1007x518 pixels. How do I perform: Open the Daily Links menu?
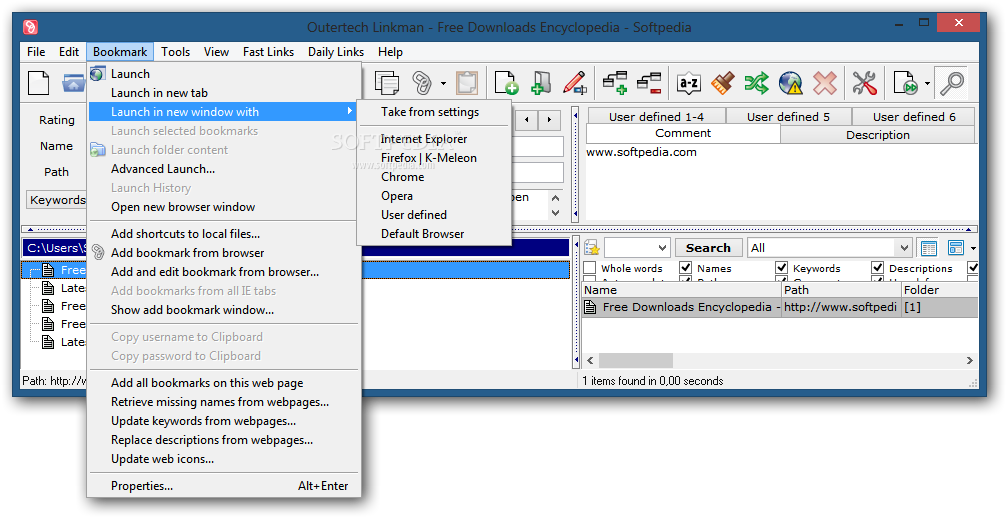coord(336,52)
